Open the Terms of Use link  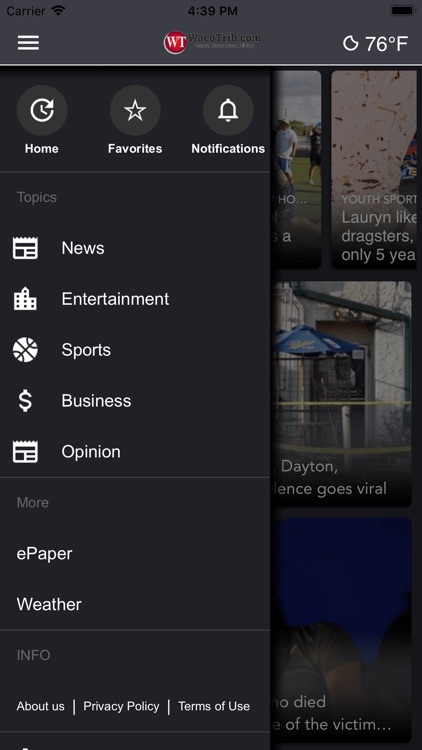click(x=214, y=706)
